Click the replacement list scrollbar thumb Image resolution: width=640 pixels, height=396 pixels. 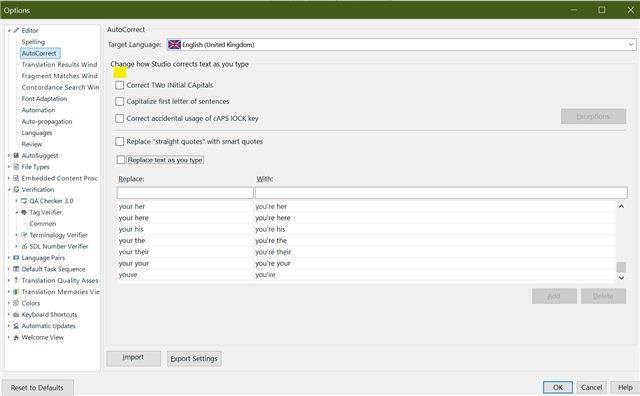coord(621,267)
